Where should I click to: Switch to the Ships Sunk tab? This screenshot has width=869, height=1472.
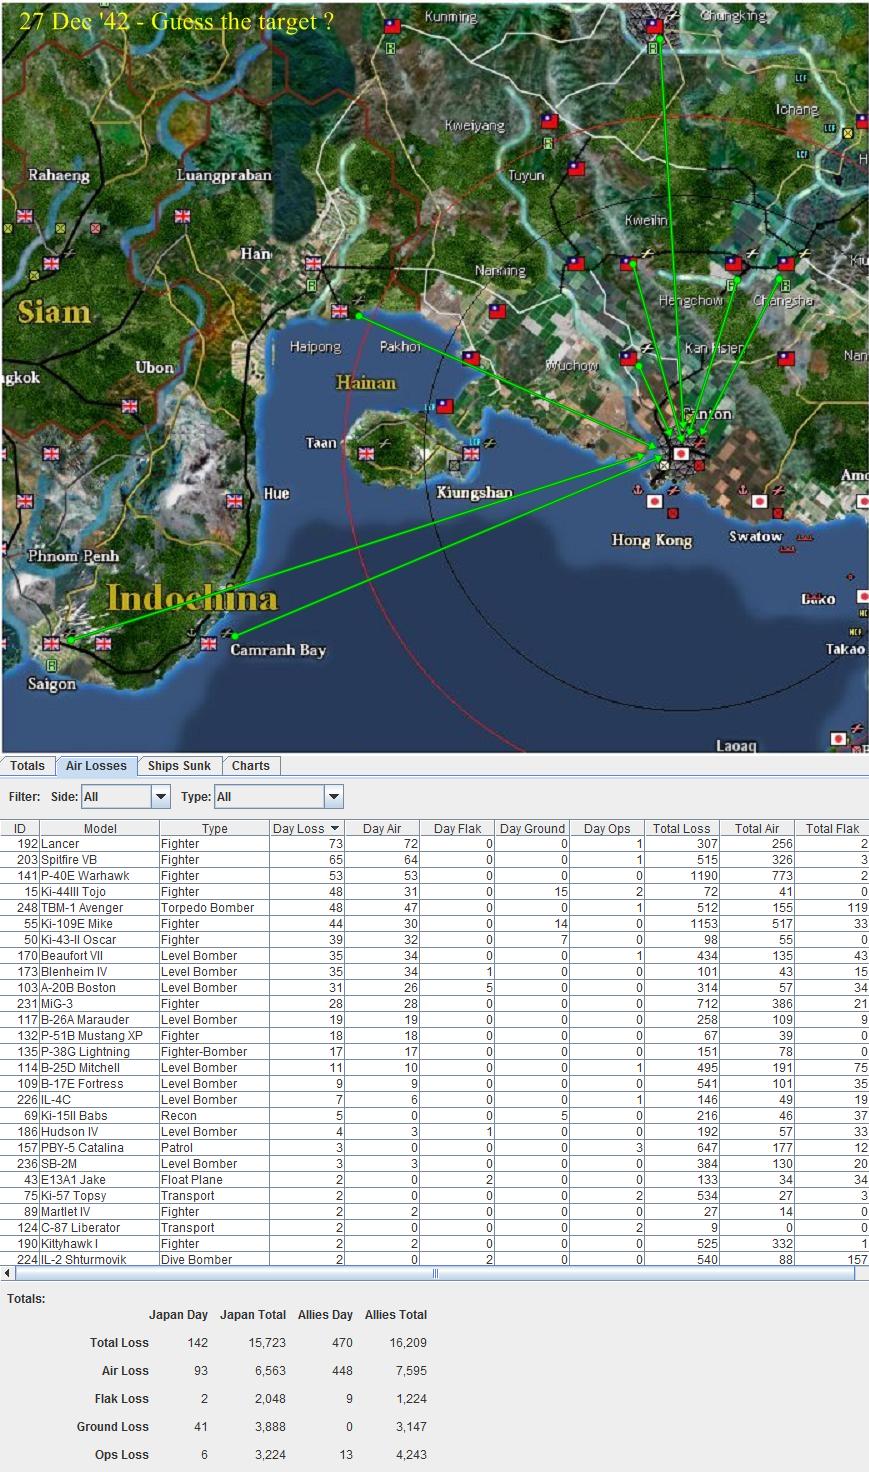coord(179,766)
